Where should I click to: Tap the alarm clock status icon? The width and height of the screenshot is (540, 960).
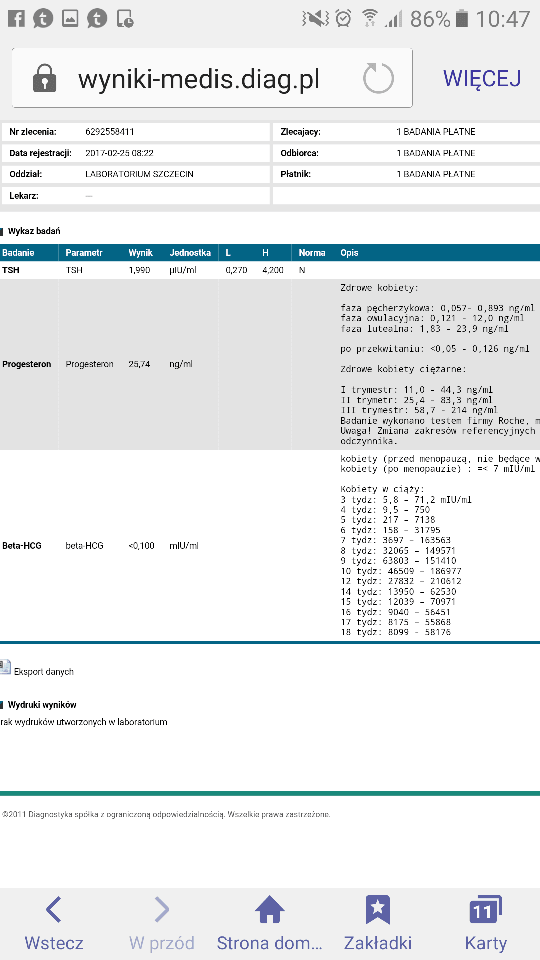343,19
